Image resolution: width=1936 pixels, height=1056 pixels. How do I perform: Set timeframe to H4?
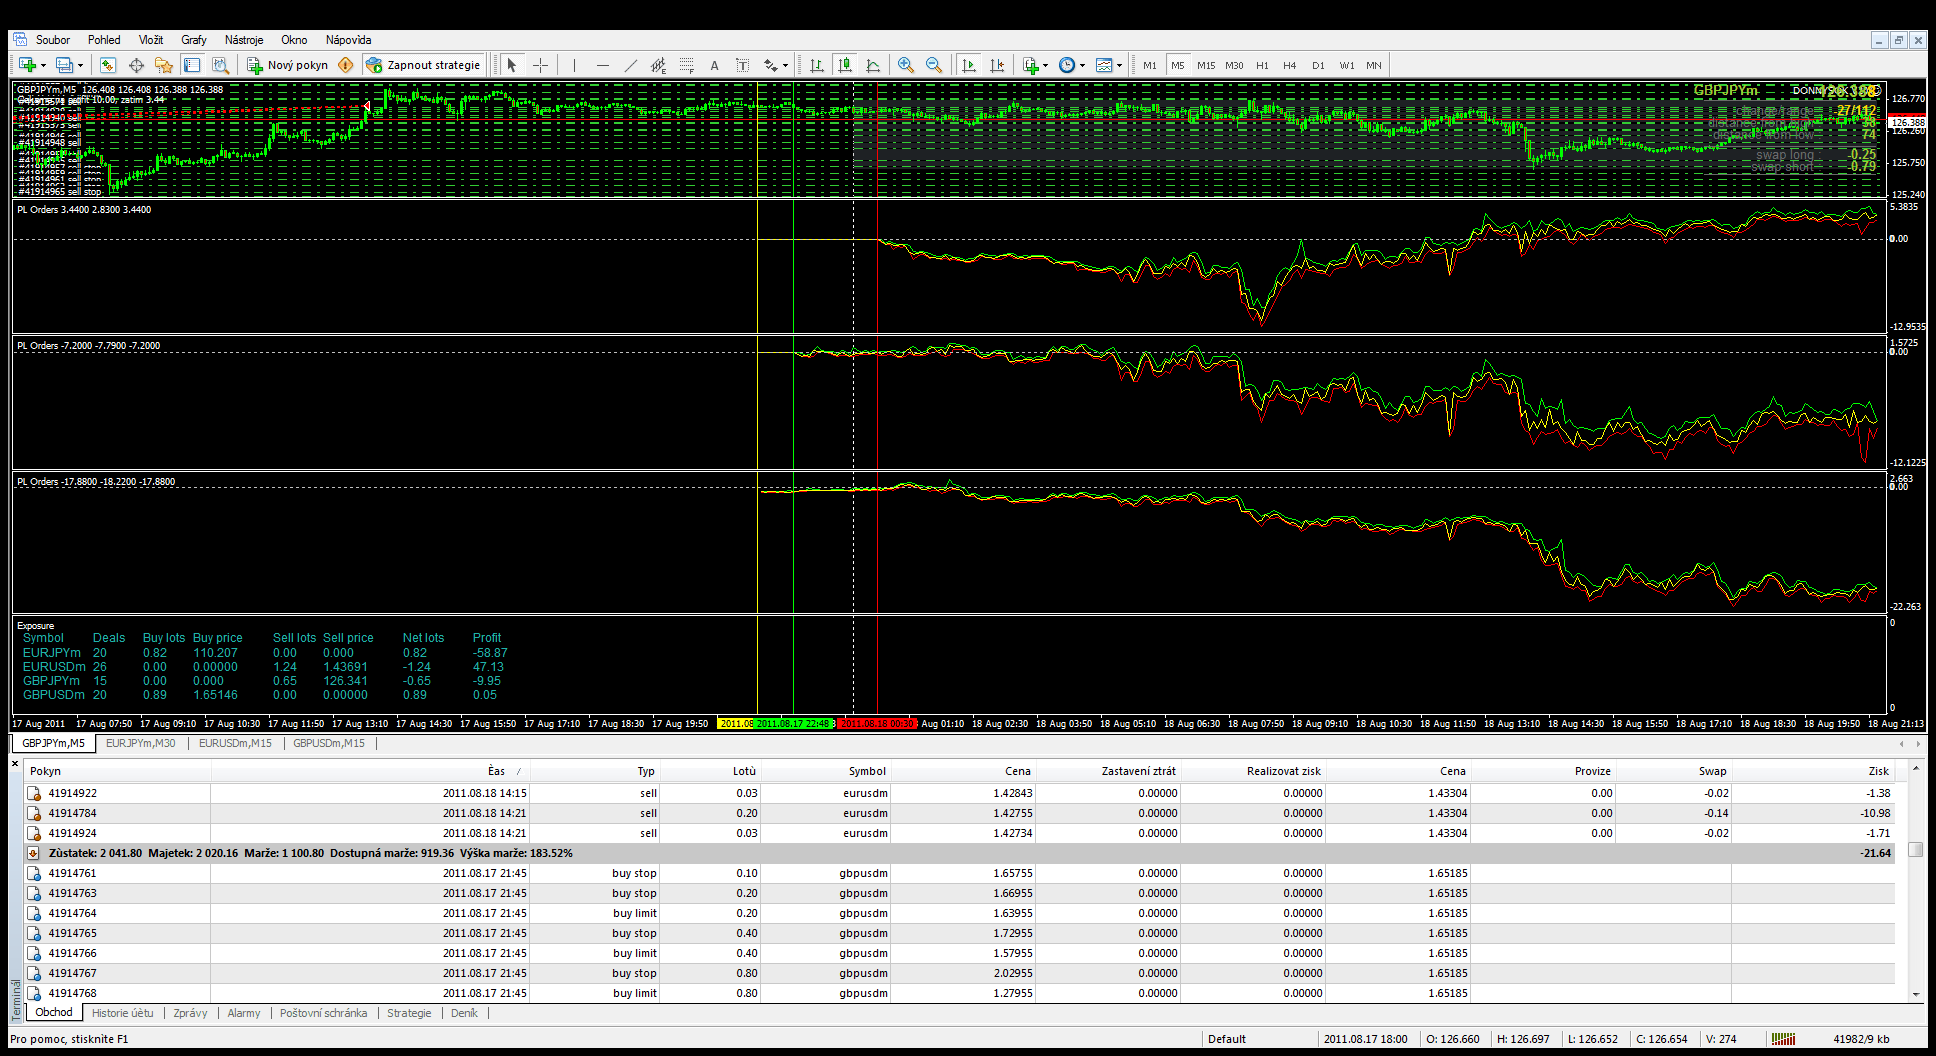(x=1290, y=65)
